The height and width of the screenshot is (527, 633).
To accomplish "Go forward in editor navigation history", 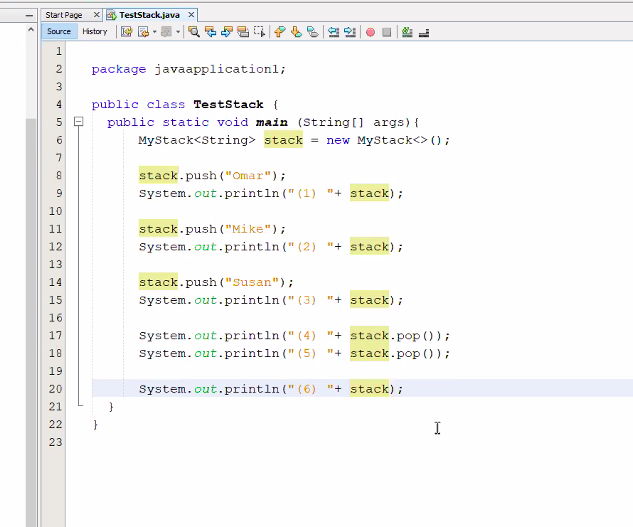I will pos(166,31).
